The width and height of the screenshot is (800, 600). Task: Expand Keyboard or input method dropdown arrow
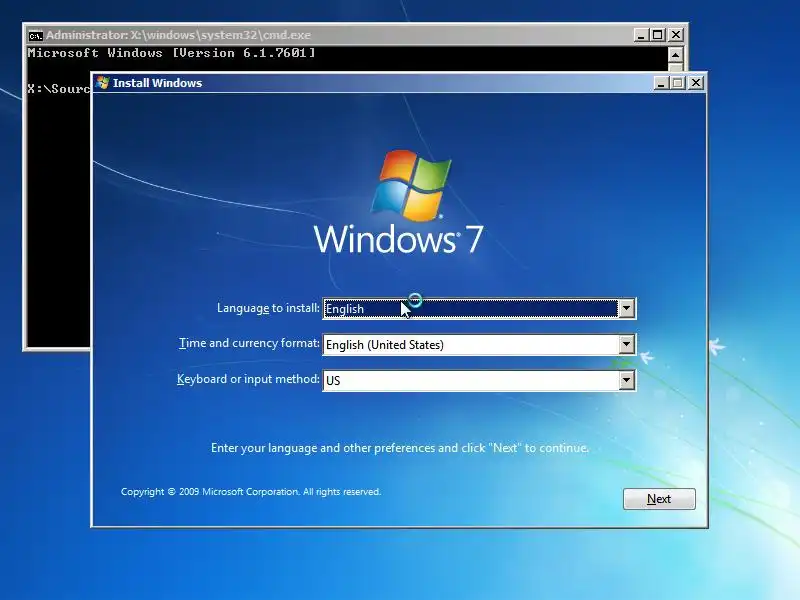[x=627, y=380]
